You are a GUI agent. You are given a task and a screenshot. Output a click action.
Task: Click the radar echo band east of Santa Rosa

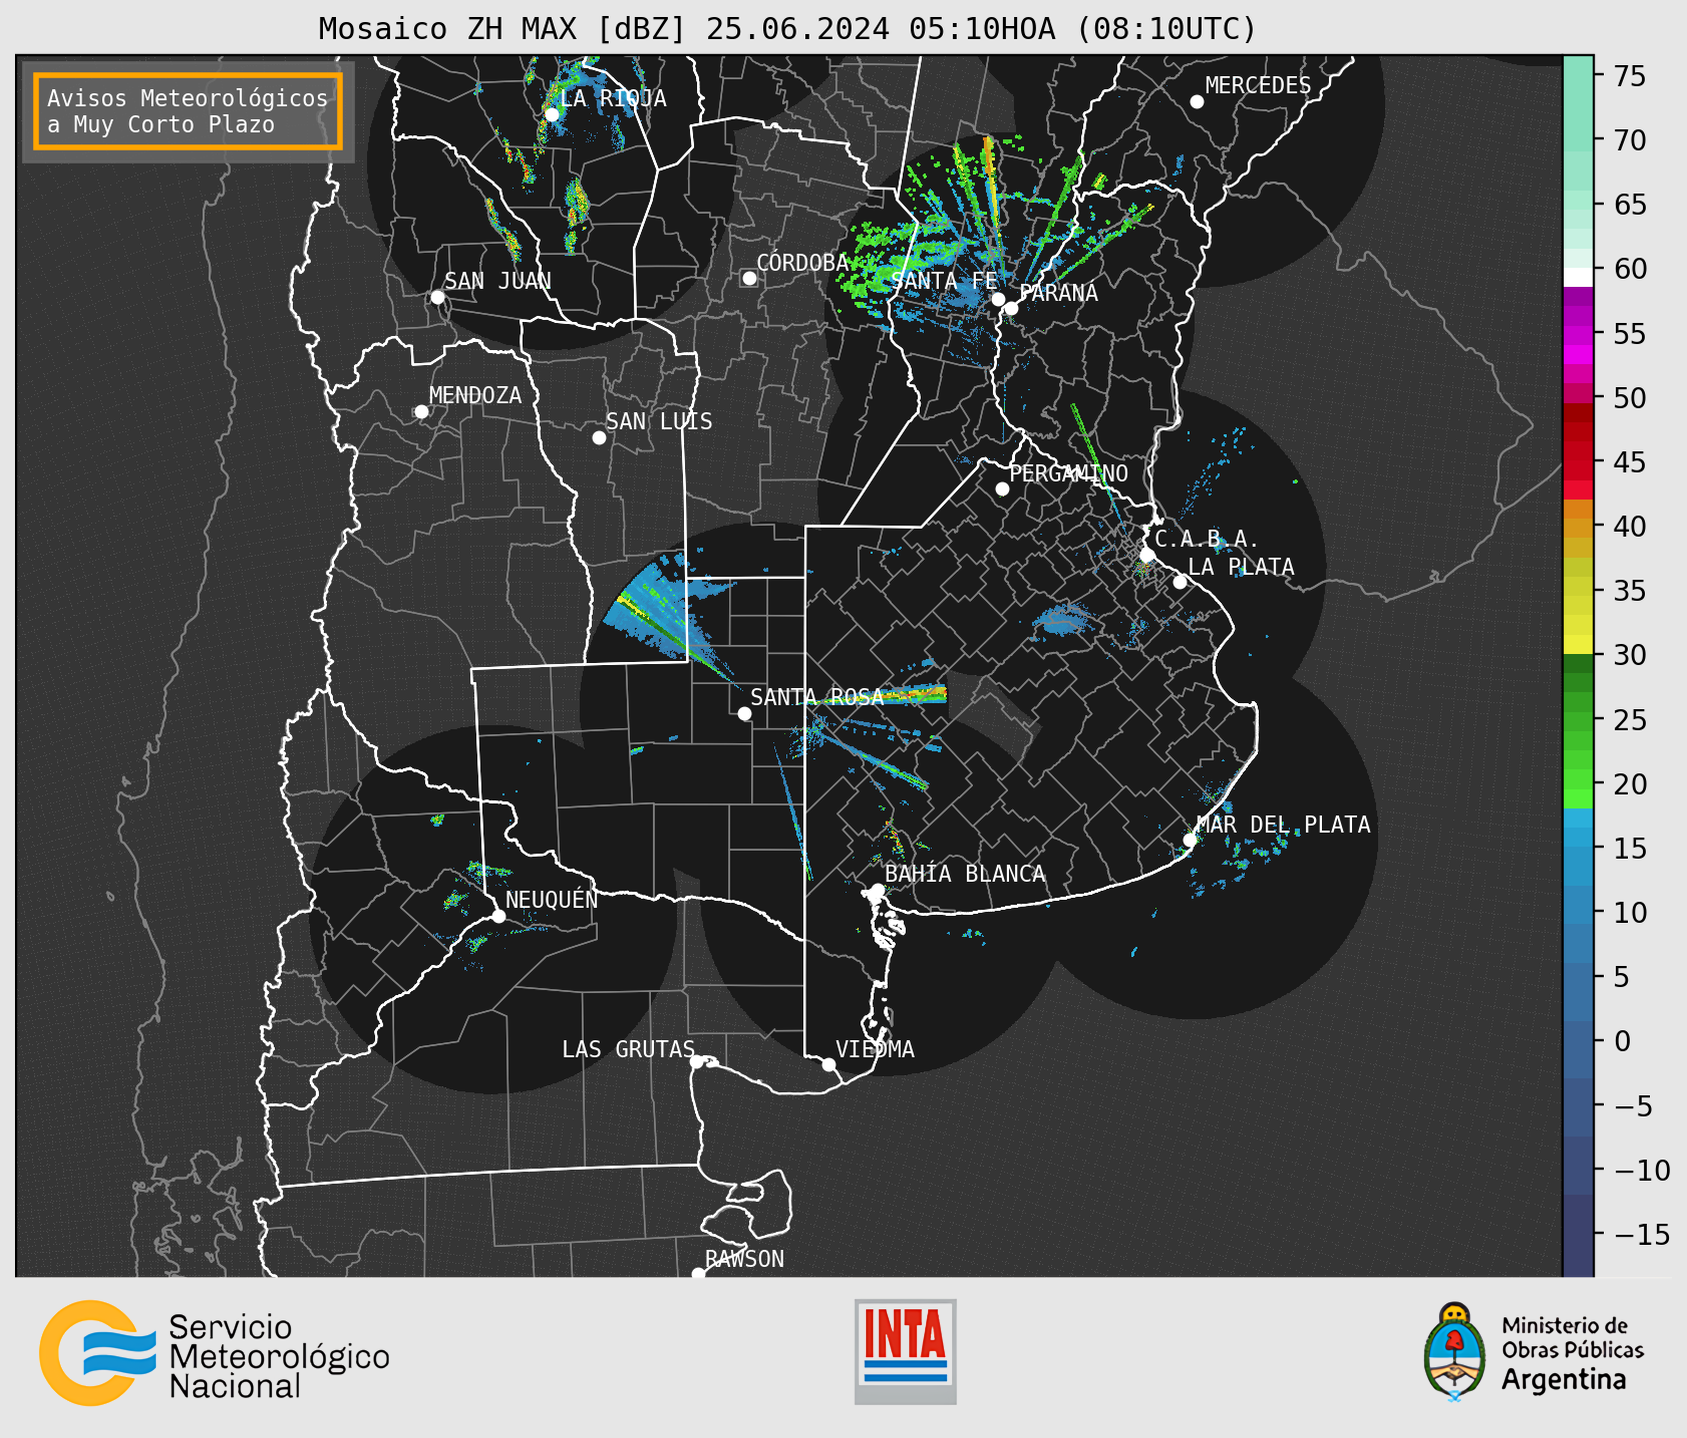point(878,695)
